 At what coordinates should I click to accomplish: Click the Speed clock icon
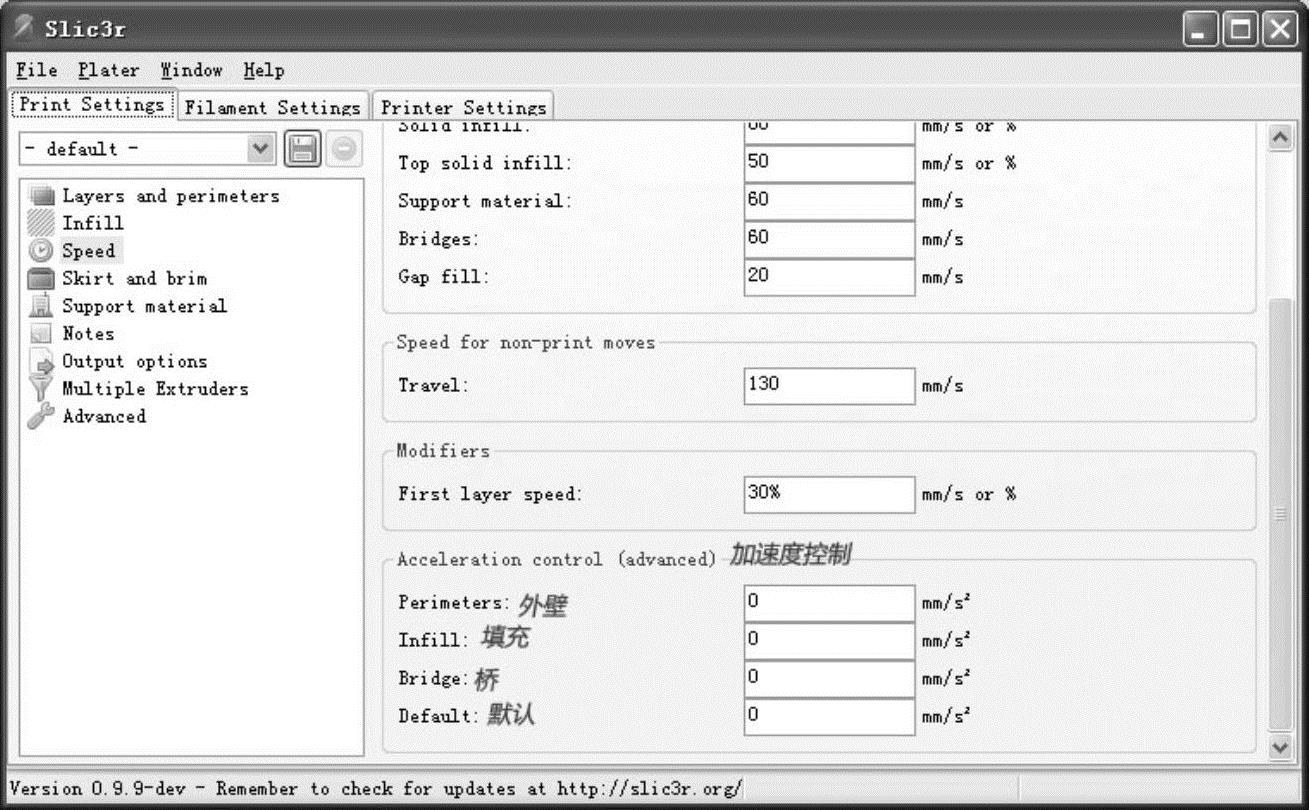(x=41, y=251)
